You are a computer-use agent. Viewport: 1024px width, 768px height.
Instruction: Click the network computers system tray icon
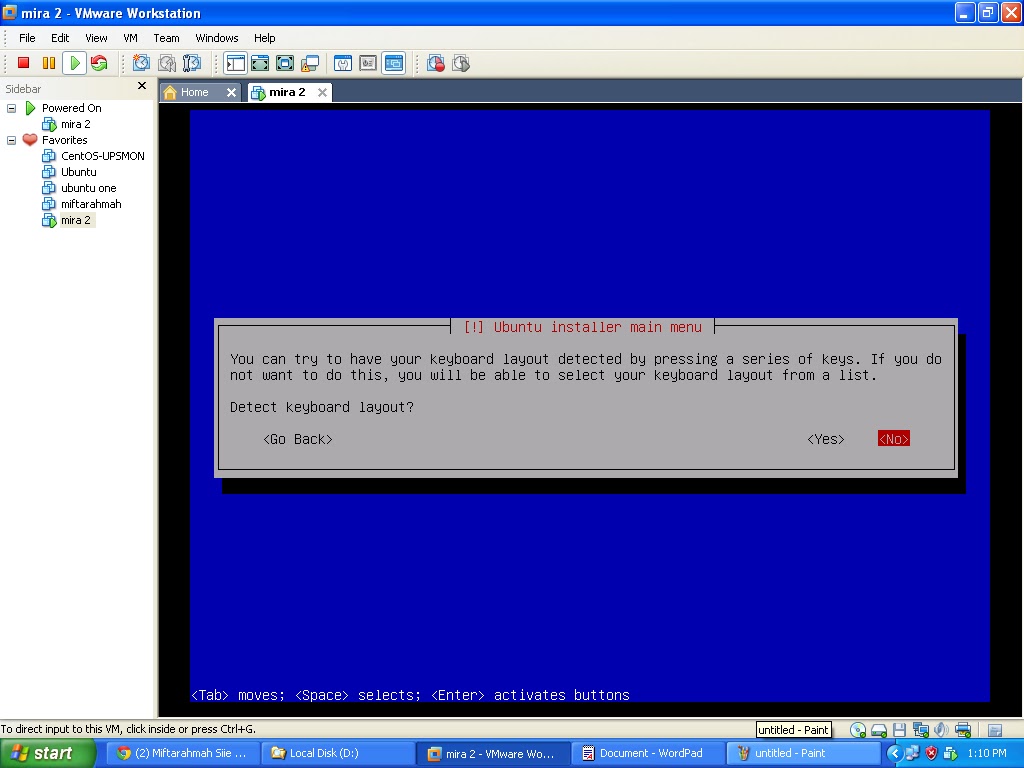click(912, 753)
